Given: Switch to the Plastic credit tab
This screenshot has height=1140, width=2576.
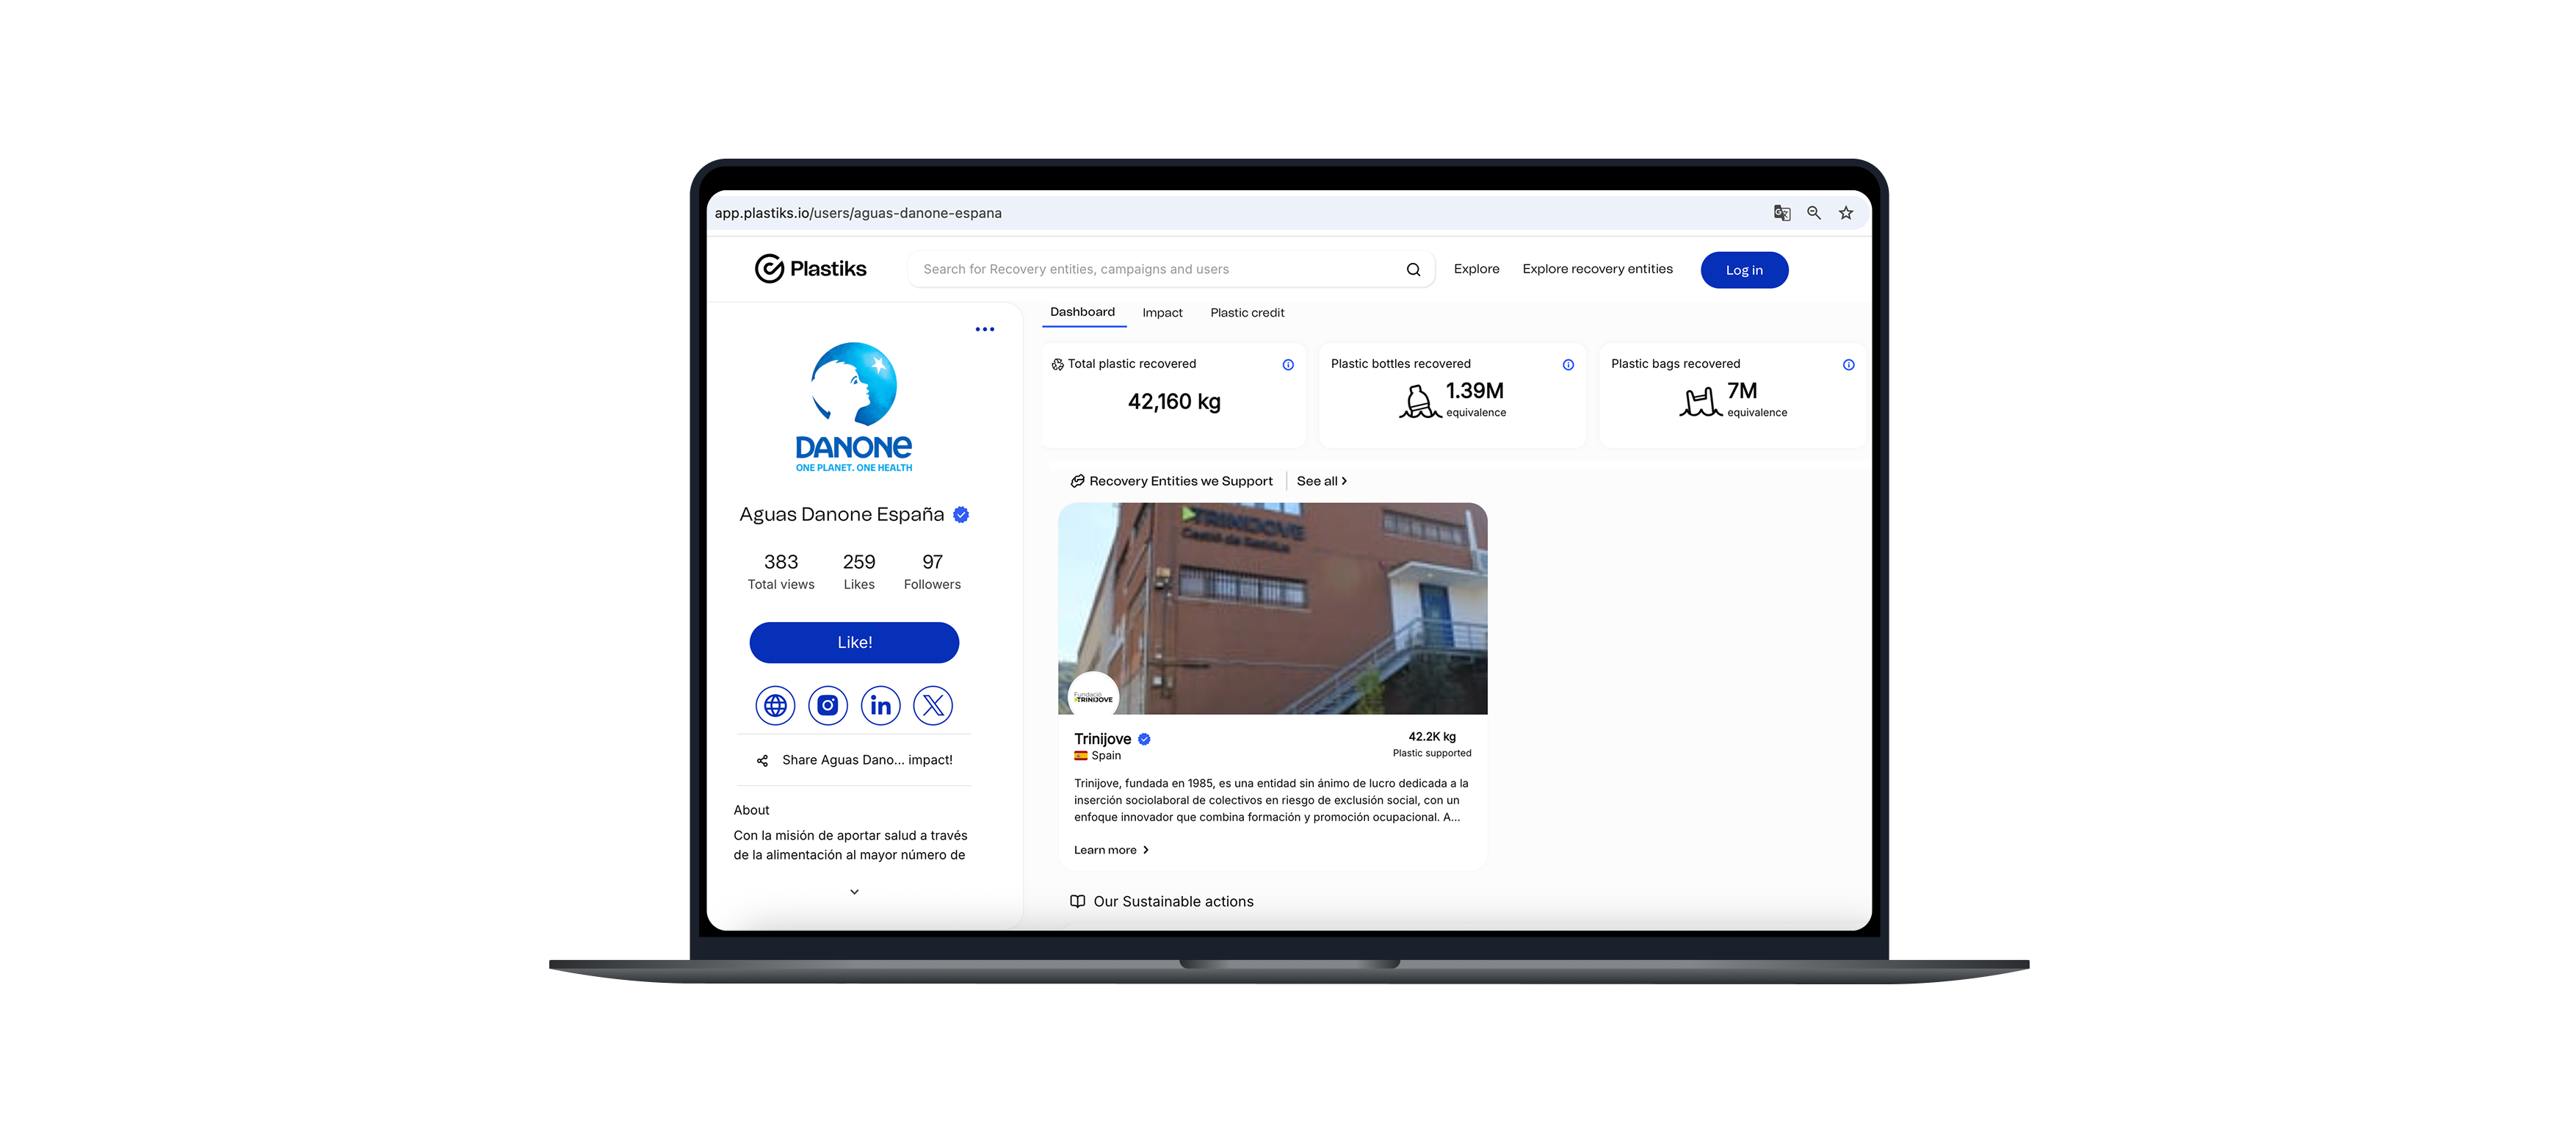Looking at the screenshot, I should [x=1248, y=313].
